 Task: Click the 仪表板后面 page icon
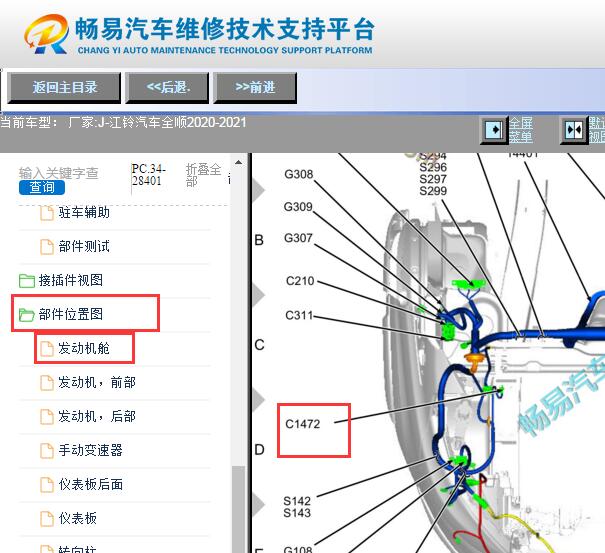[47, 484]
